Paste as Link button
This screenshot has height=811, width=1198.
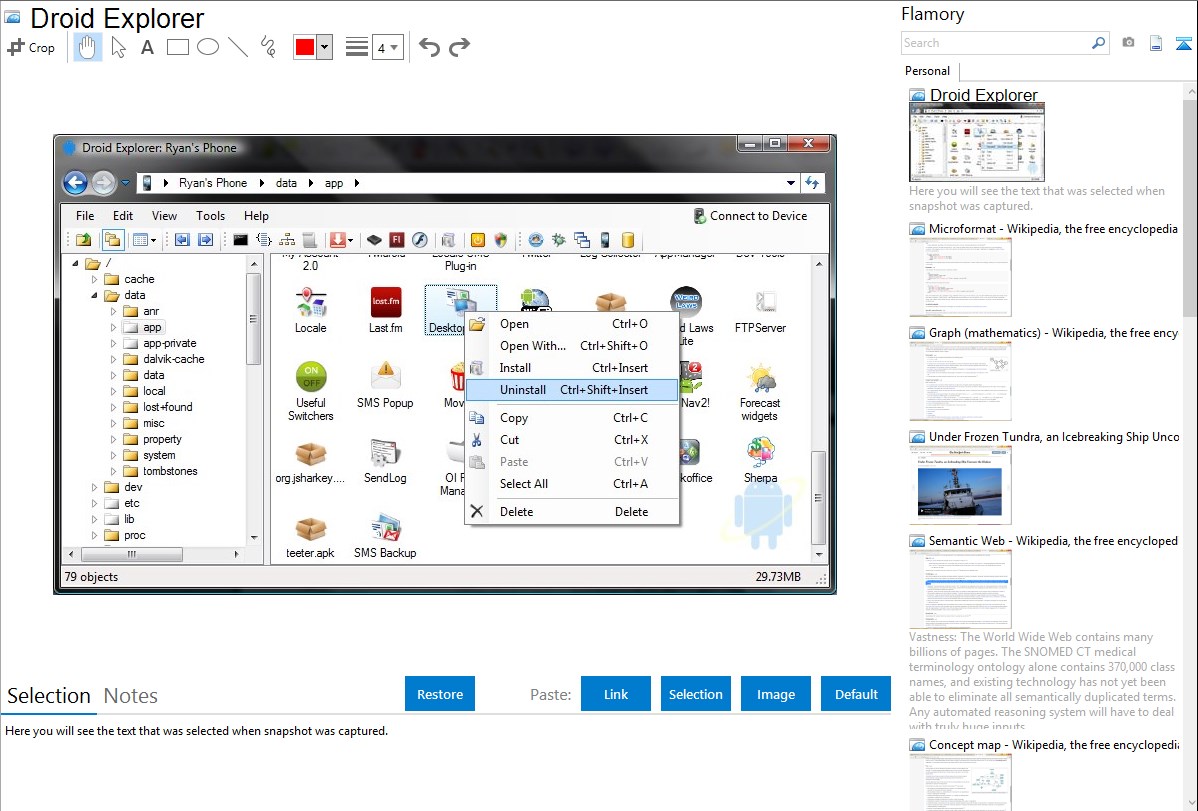616,693
